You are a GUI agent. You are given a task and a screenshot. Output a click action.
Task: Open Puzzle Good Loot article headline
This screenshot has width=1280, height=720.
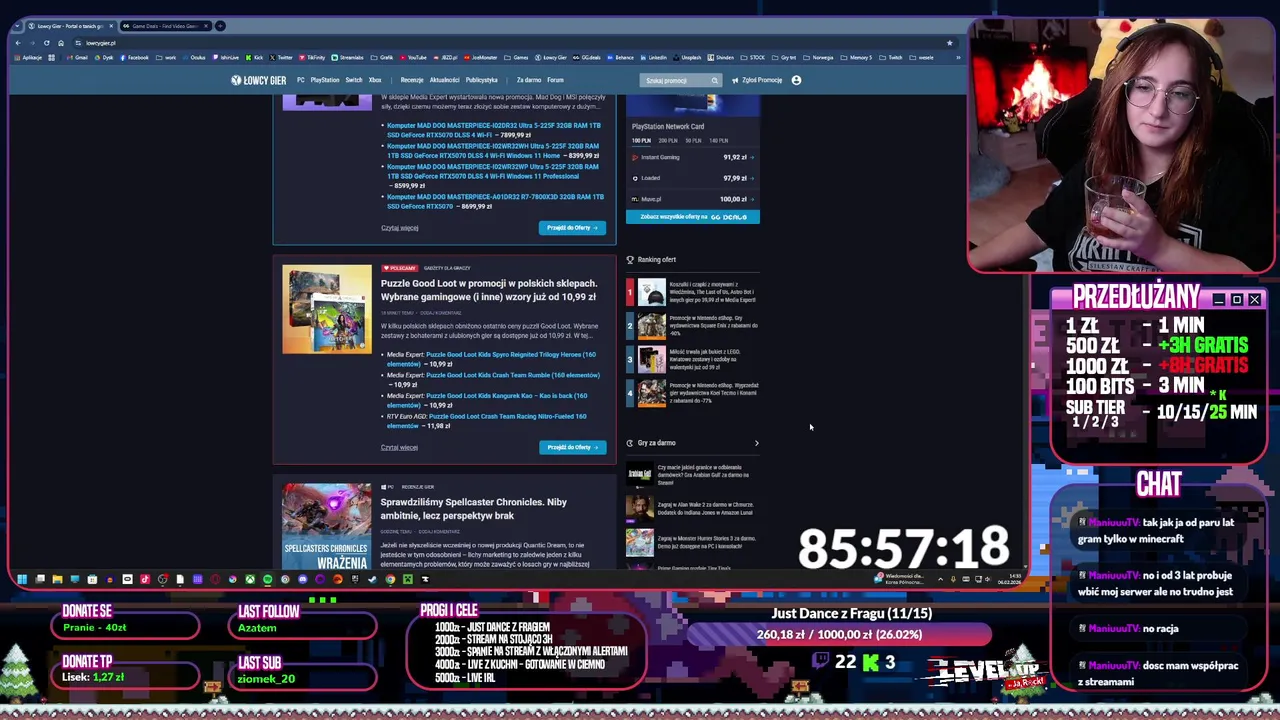[x=488, y=290]
